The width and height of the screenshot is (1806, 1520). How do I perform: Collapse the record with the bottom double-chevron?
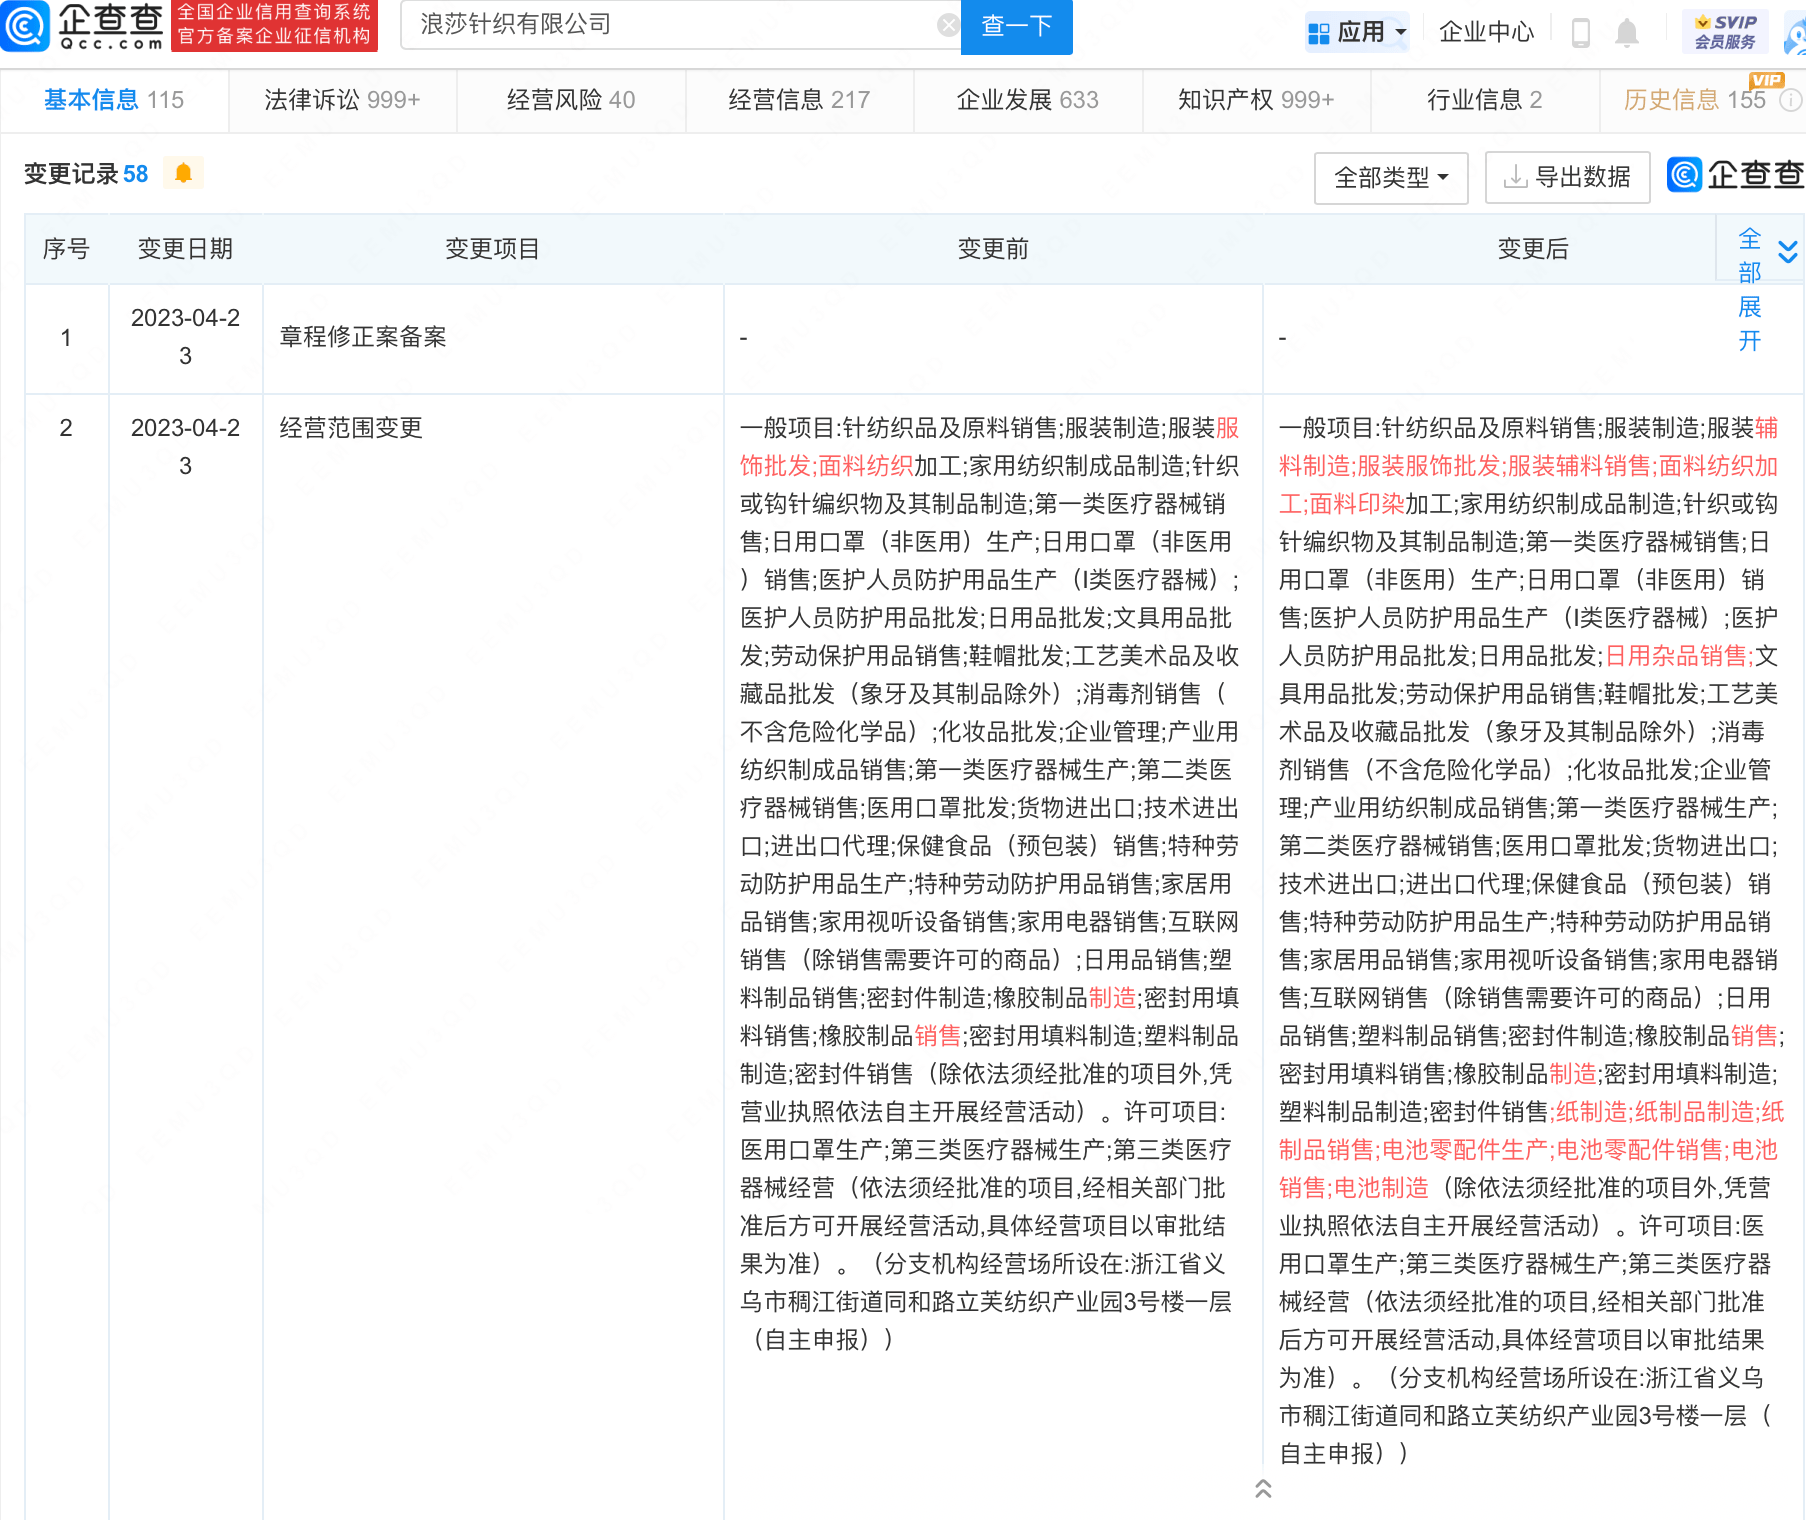(x=1263, y=1489)
